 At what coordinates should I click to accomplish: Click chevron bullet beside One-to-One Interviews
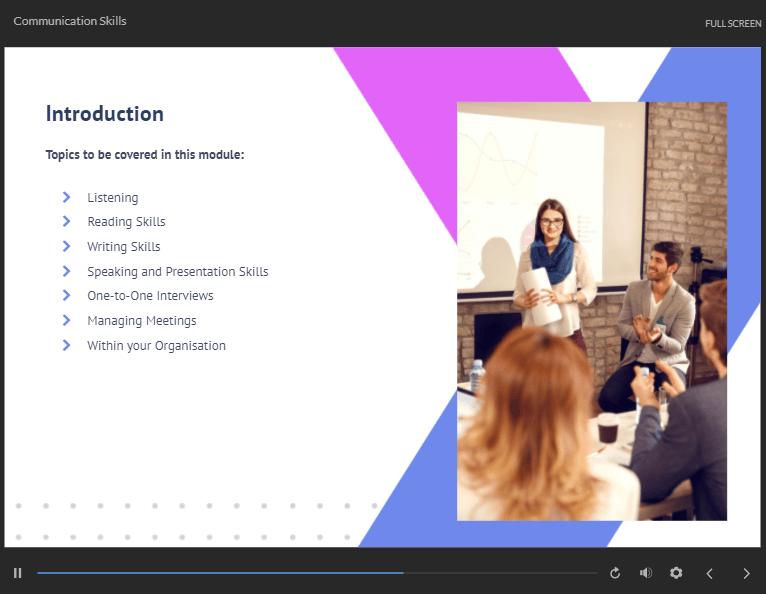[66, 295]
